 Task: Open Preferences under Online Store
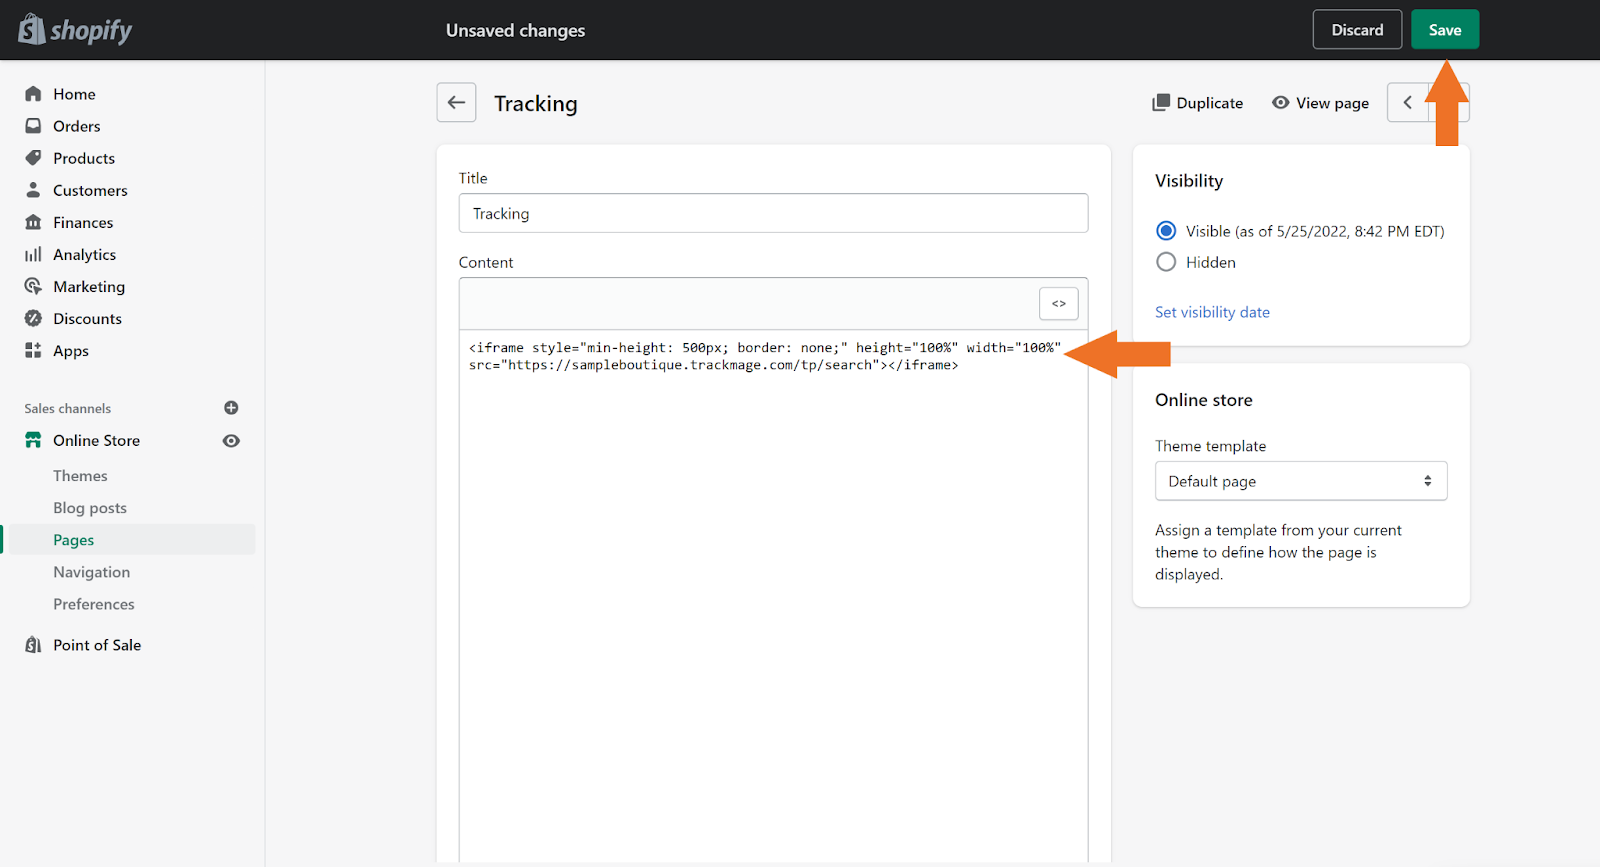click(x=93, y=604)
